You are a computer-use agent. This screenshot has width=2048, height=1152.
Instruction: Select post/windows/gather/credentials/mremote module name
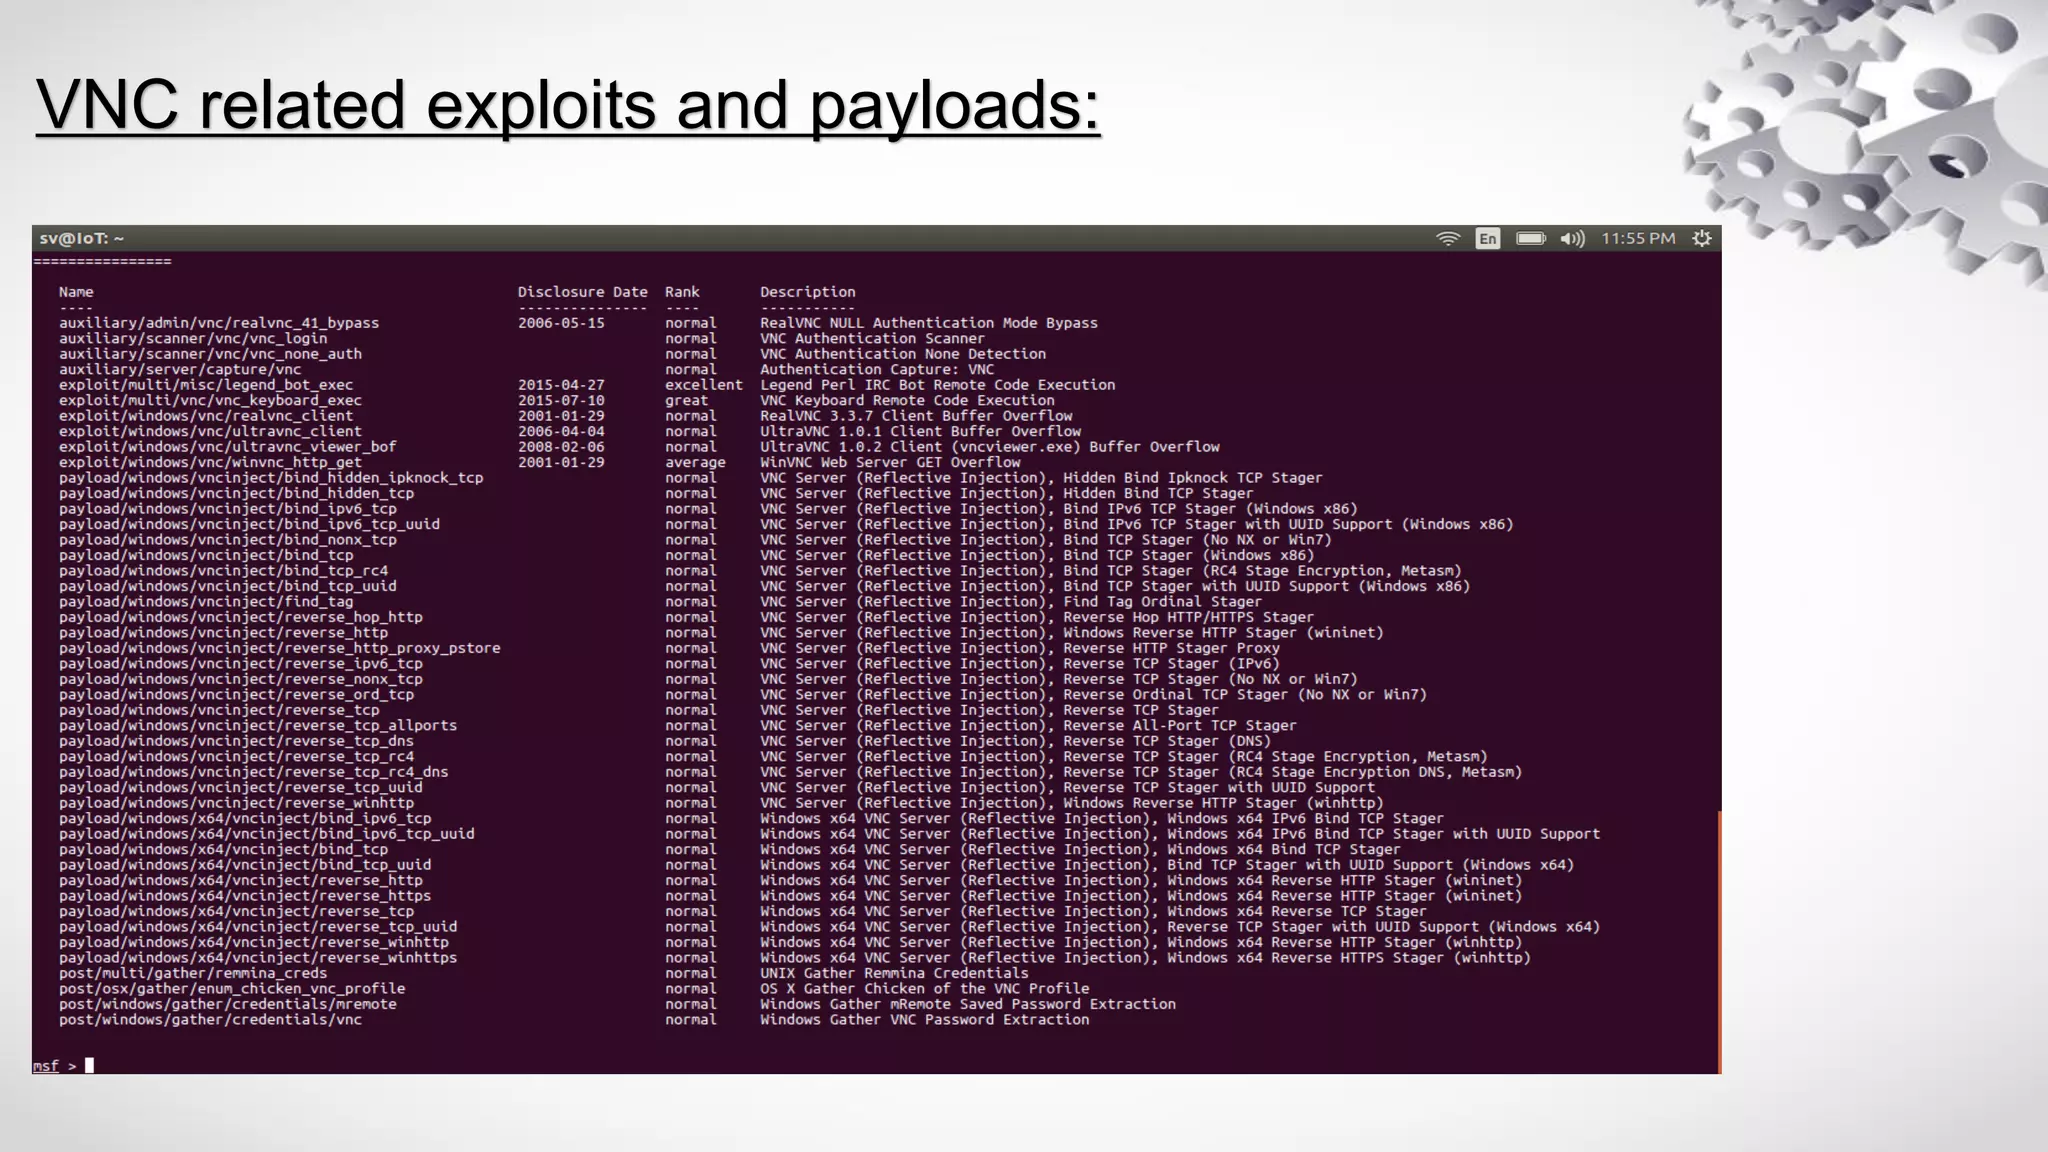click(x=228, y=1004)
